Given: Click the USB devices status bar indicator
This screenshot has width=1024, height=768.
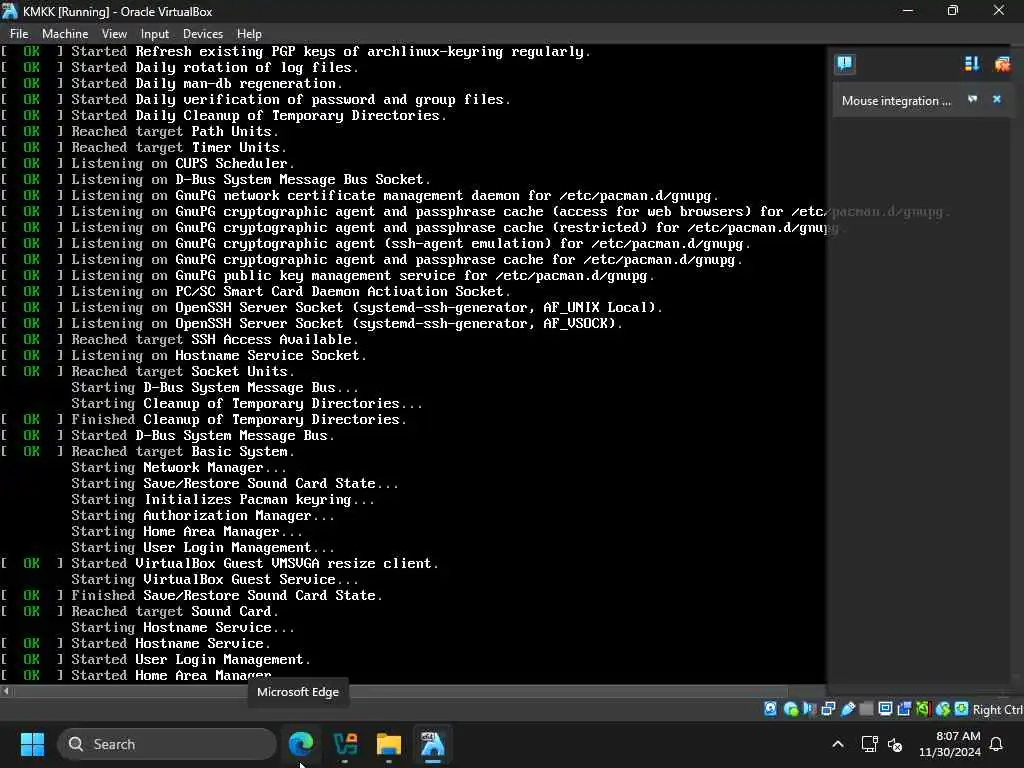Looking at the screenshot, I should click(848, 709).
